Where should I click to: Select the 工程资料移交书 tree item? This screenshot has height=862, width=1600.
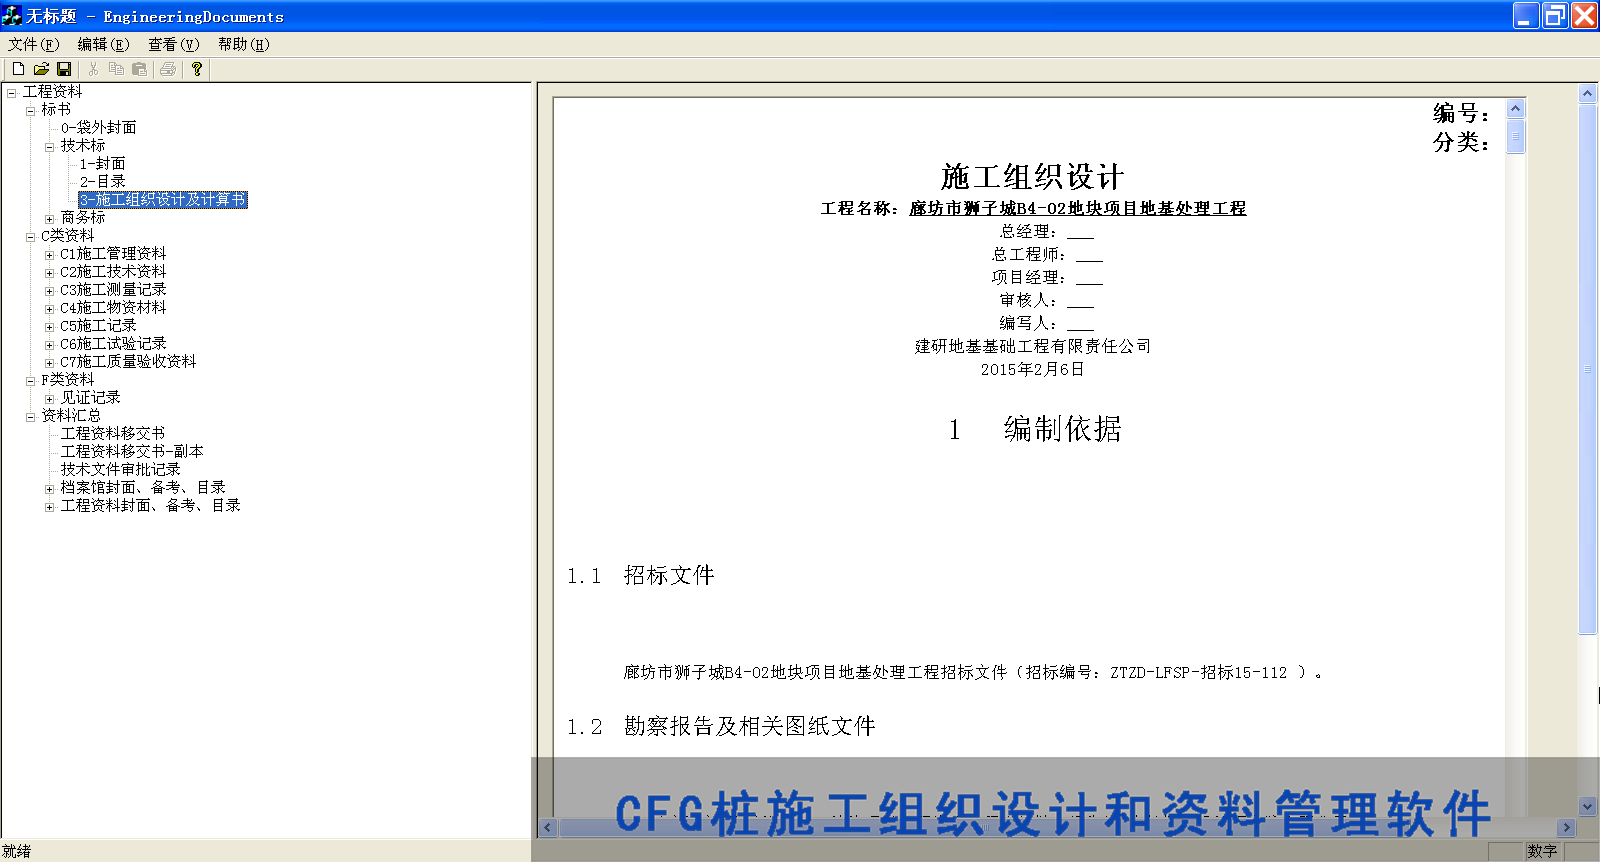[112, 433]
